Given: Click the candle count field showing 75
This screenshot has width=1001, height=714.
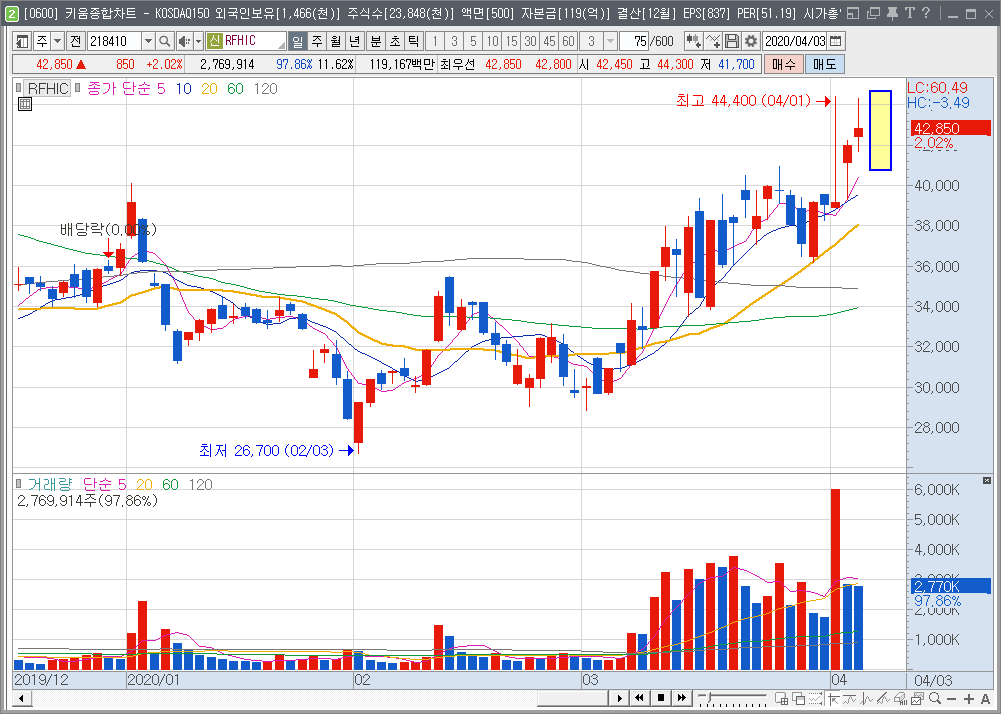Looking at the screenshot, I should point(635,42).
